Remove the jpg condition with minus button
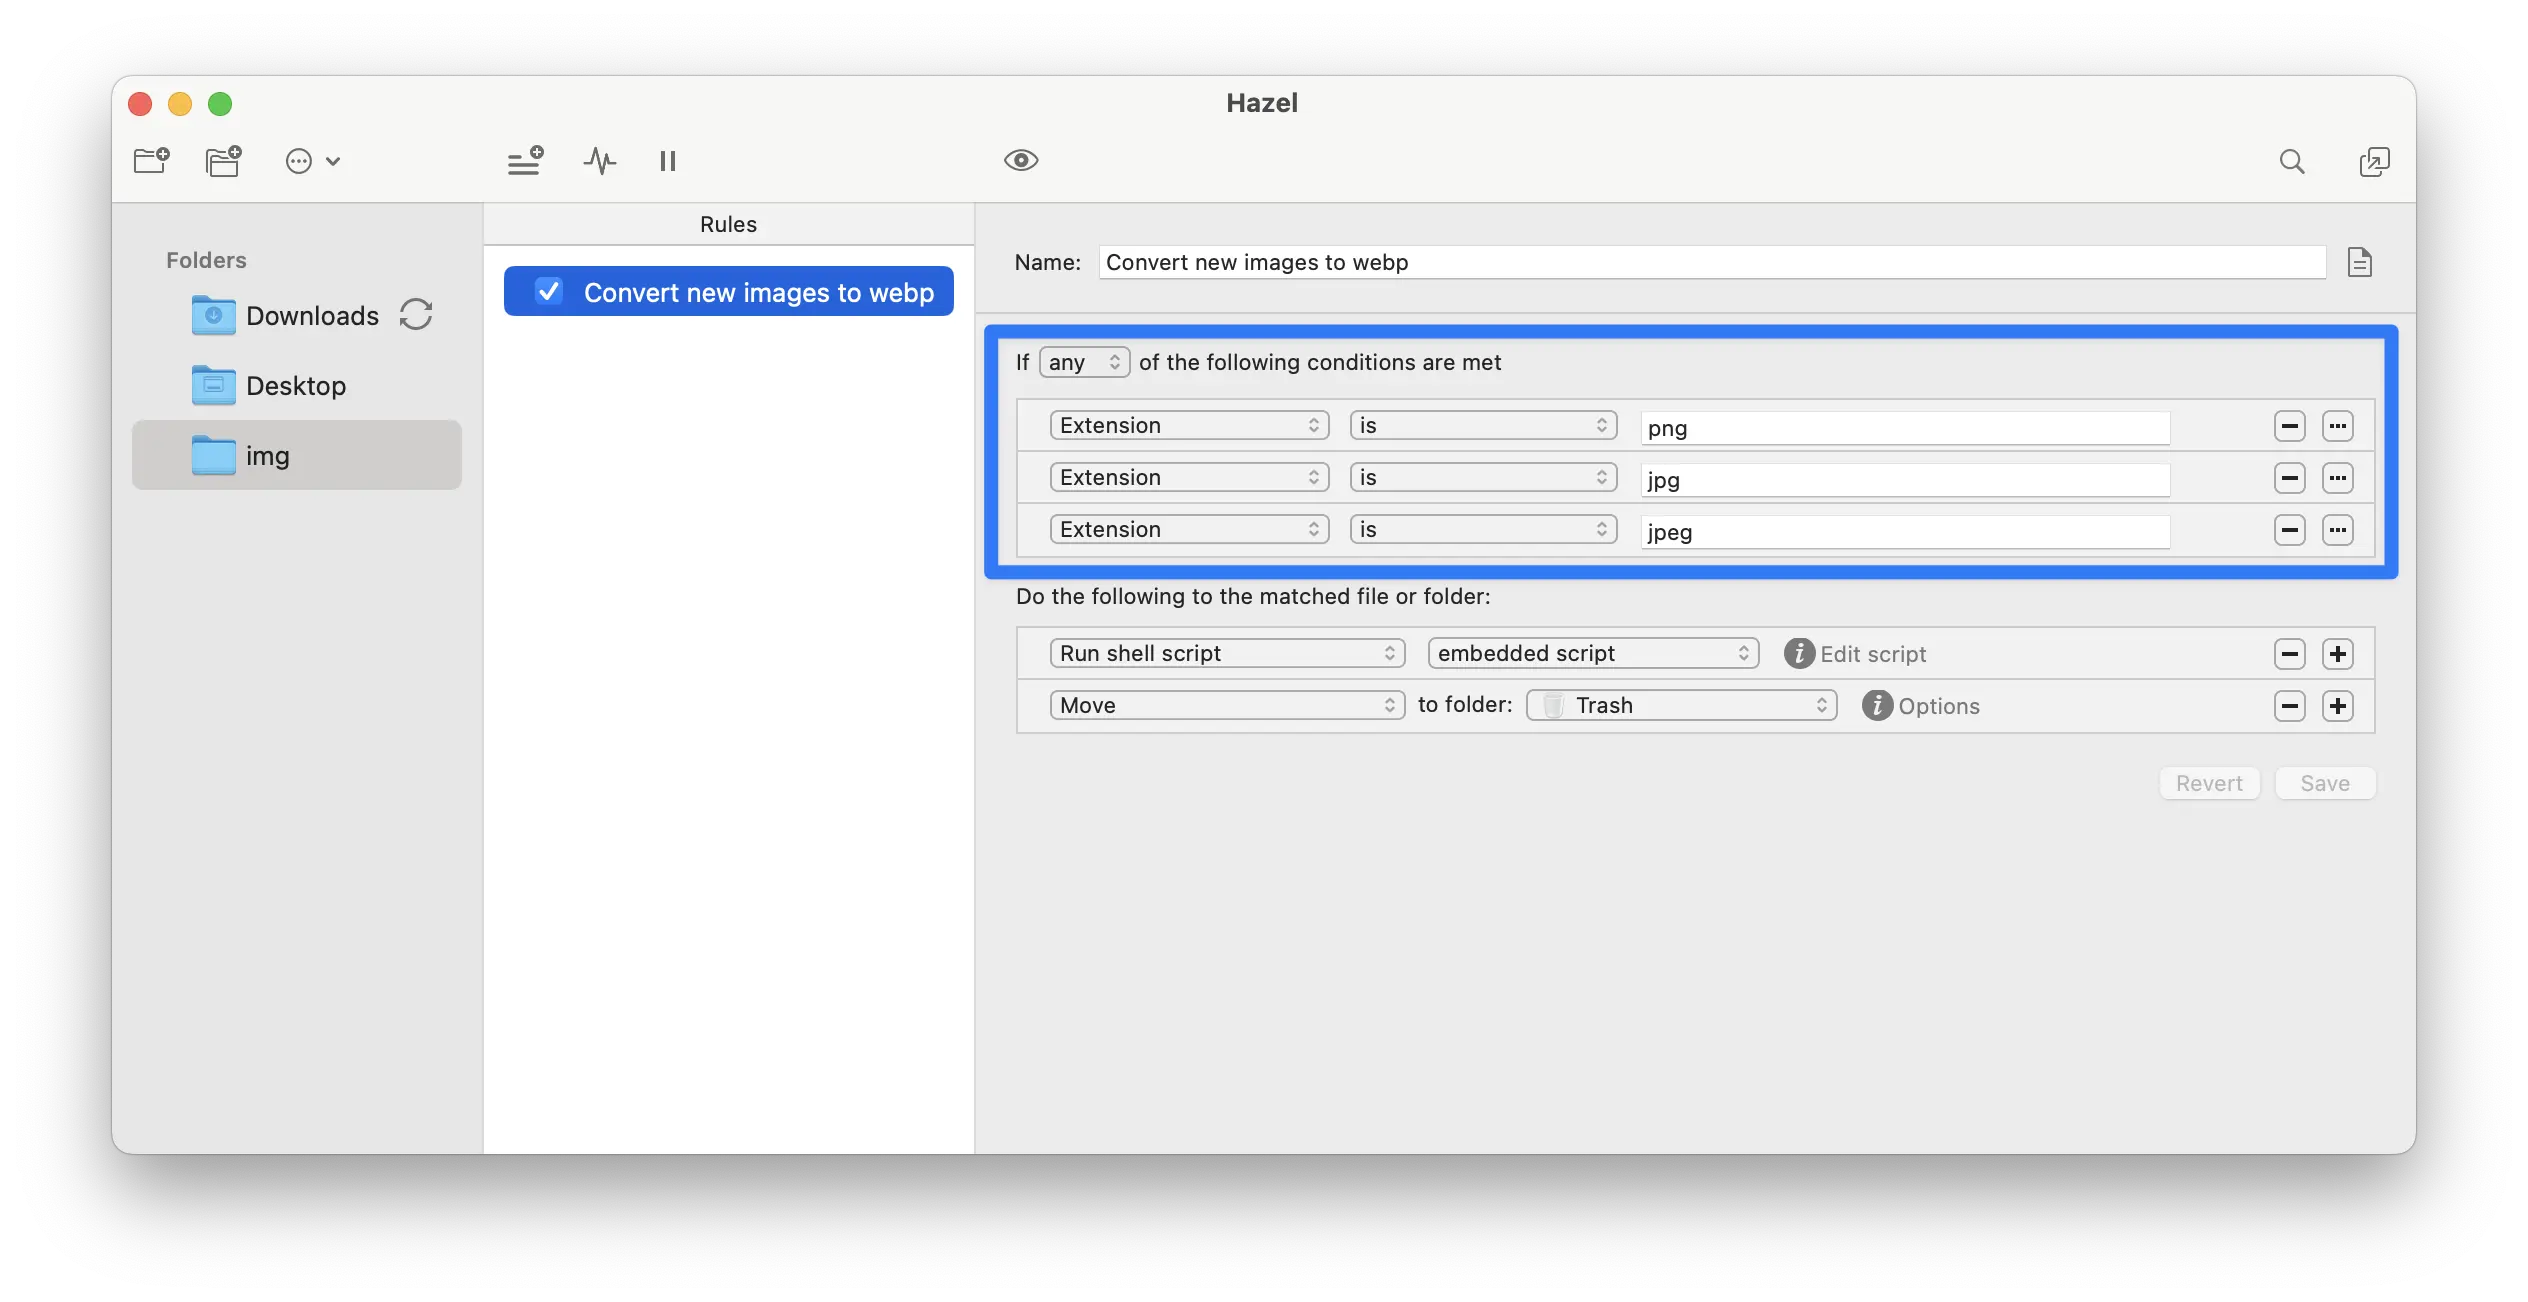This screenshot has height=1302, width=2528. pyautogui.click(x=2290, y=478)
